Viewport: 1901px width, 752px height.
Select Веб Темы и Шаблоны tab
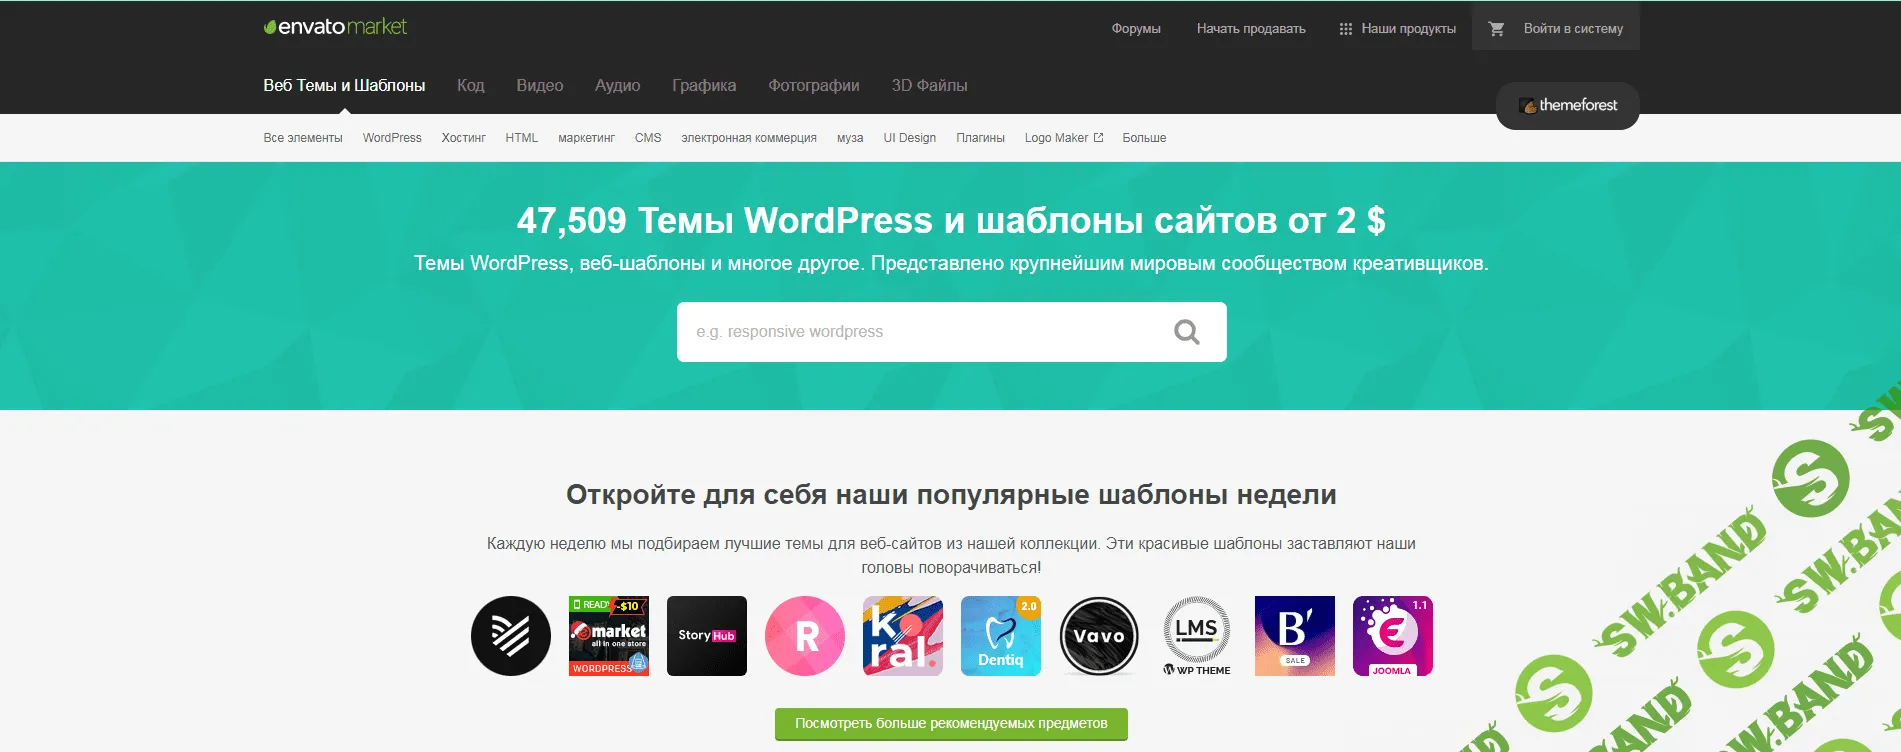tap(344, 86)
